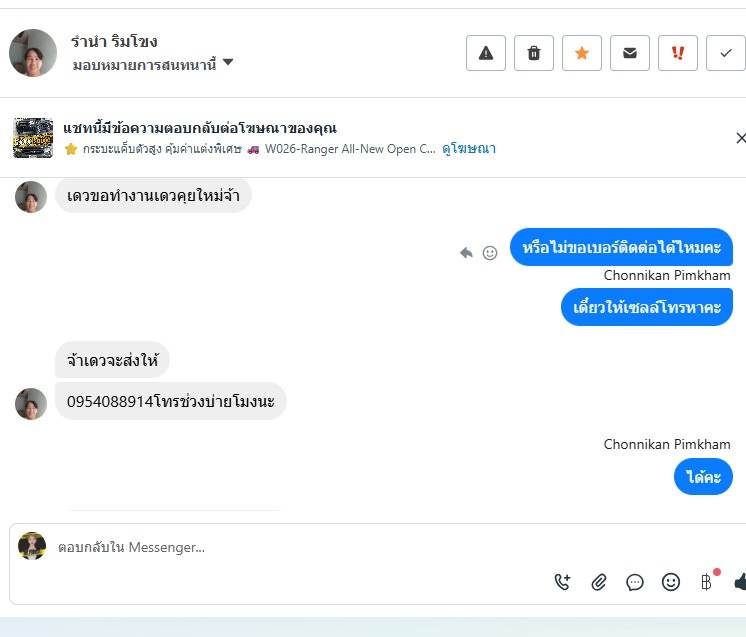Mark conversation done with checkmark button
The image size is (746, 637).
coord(726,53)
